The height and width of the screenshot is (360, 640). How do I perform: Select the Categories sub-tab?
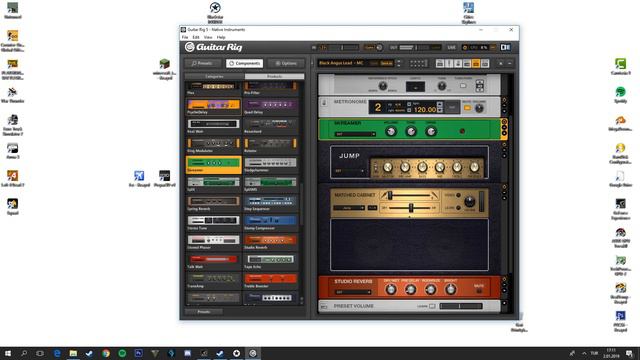click(214, 76)
